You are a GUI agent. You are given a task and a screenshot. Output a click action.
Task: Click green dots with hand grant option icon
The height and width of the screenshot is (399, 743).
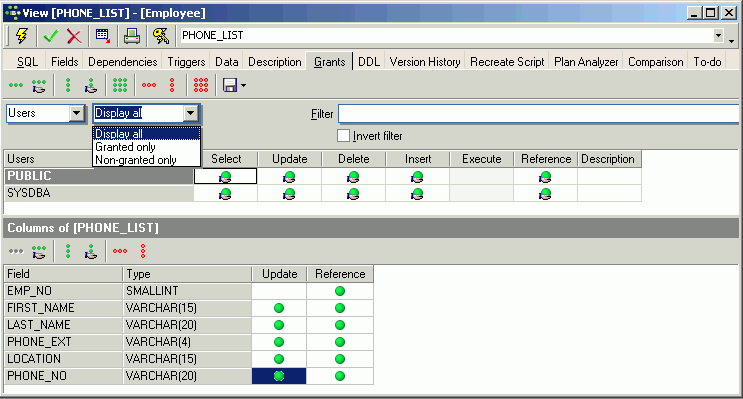pos(39,86)
